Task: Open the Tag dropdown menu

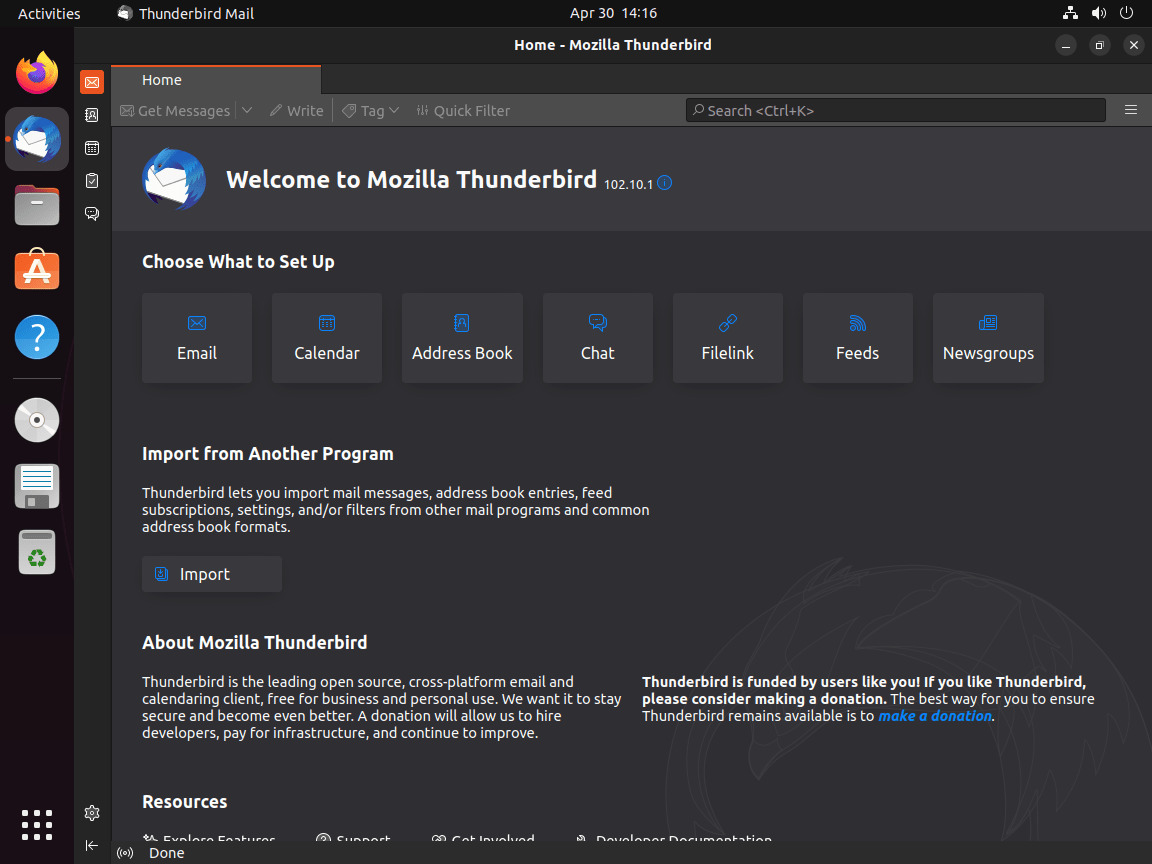Action: pos(370,110)
